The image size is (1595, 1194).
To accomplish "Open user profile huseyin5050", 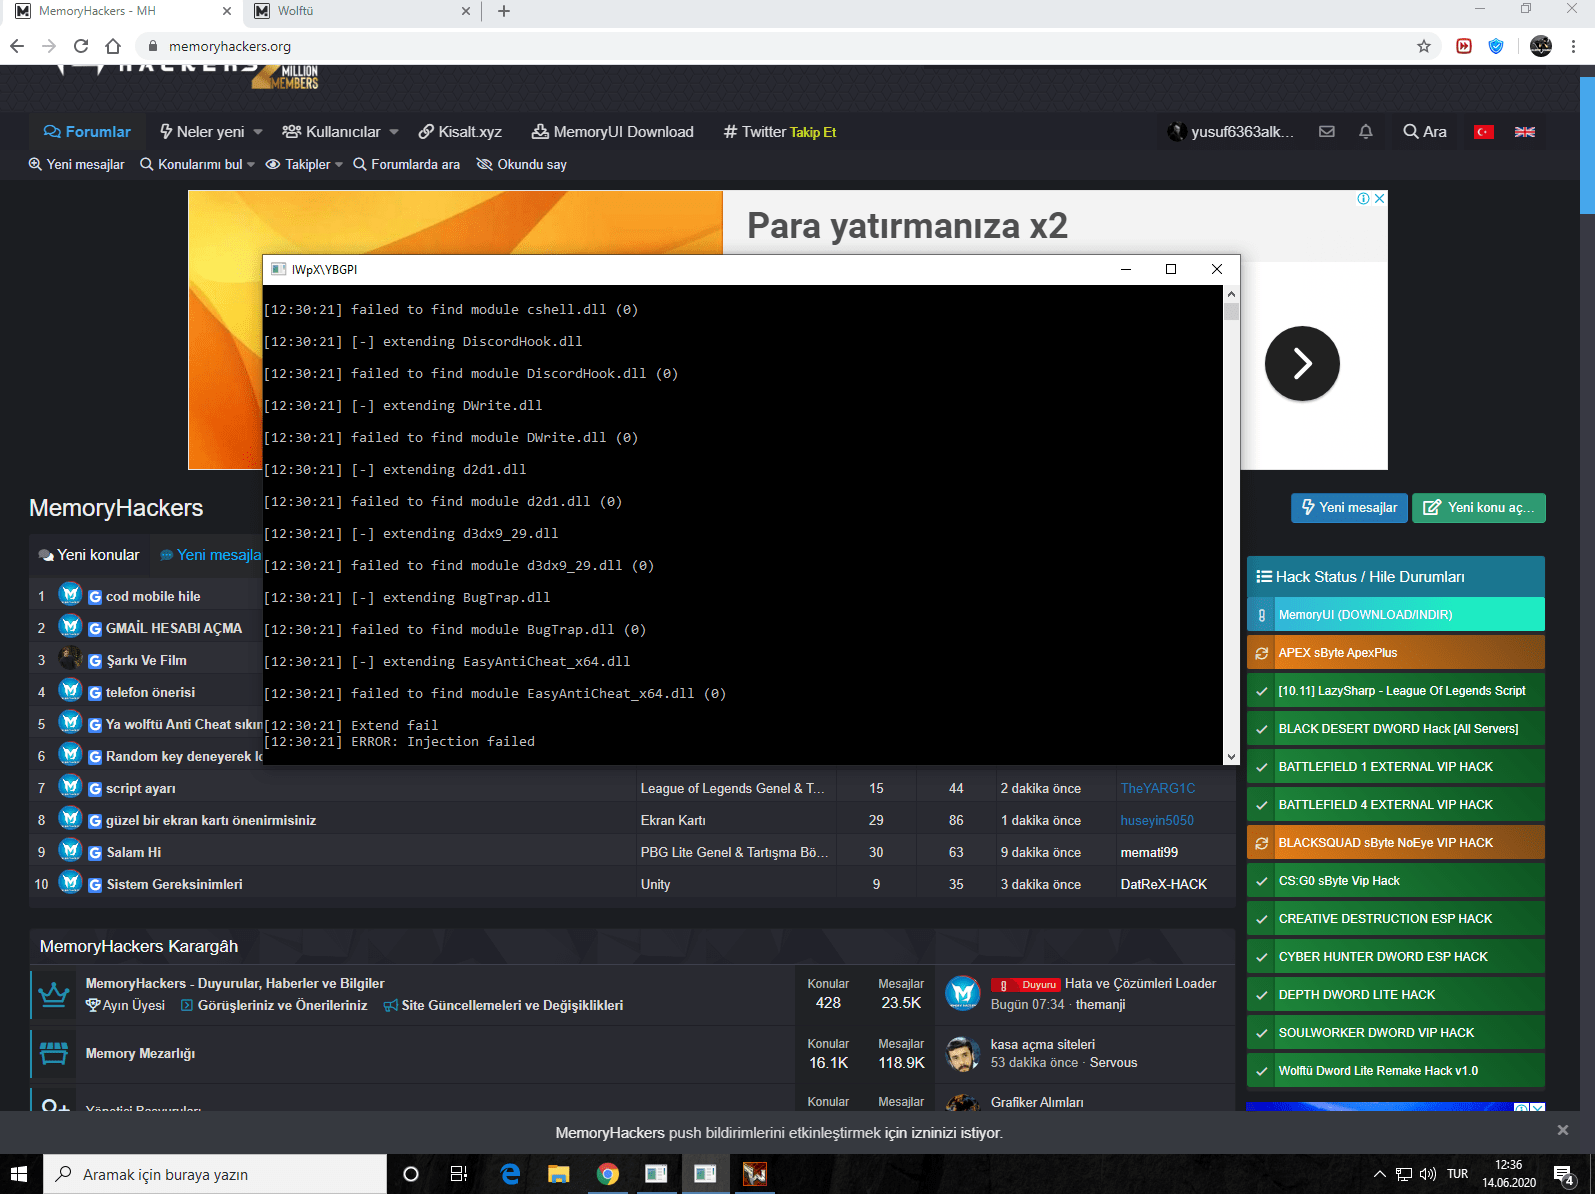I will (x=1157, y=821).
